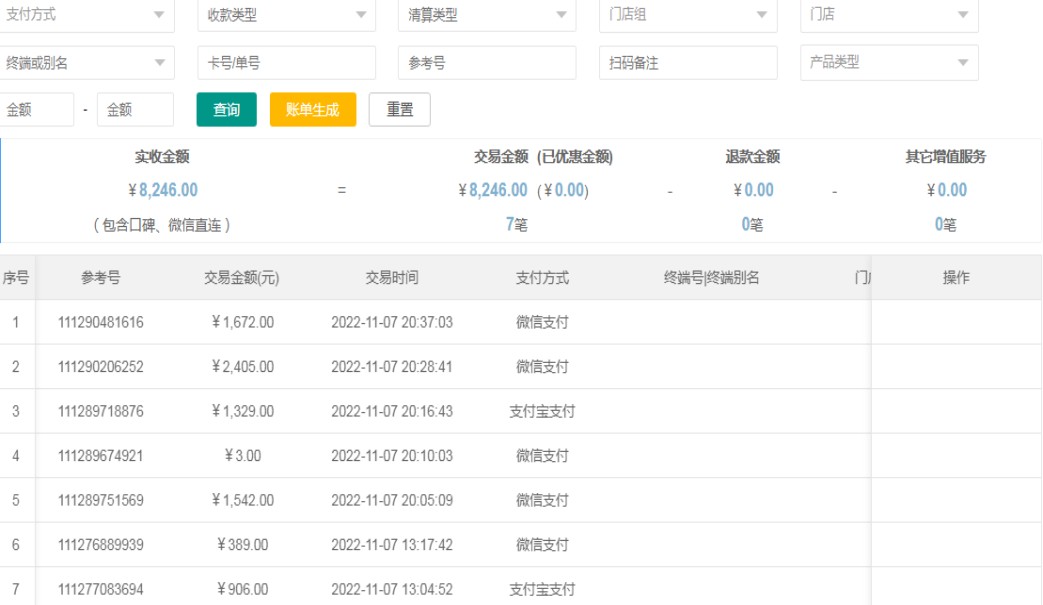
Task: Click the yellow 账单生成 button
Action: (312, 110)
